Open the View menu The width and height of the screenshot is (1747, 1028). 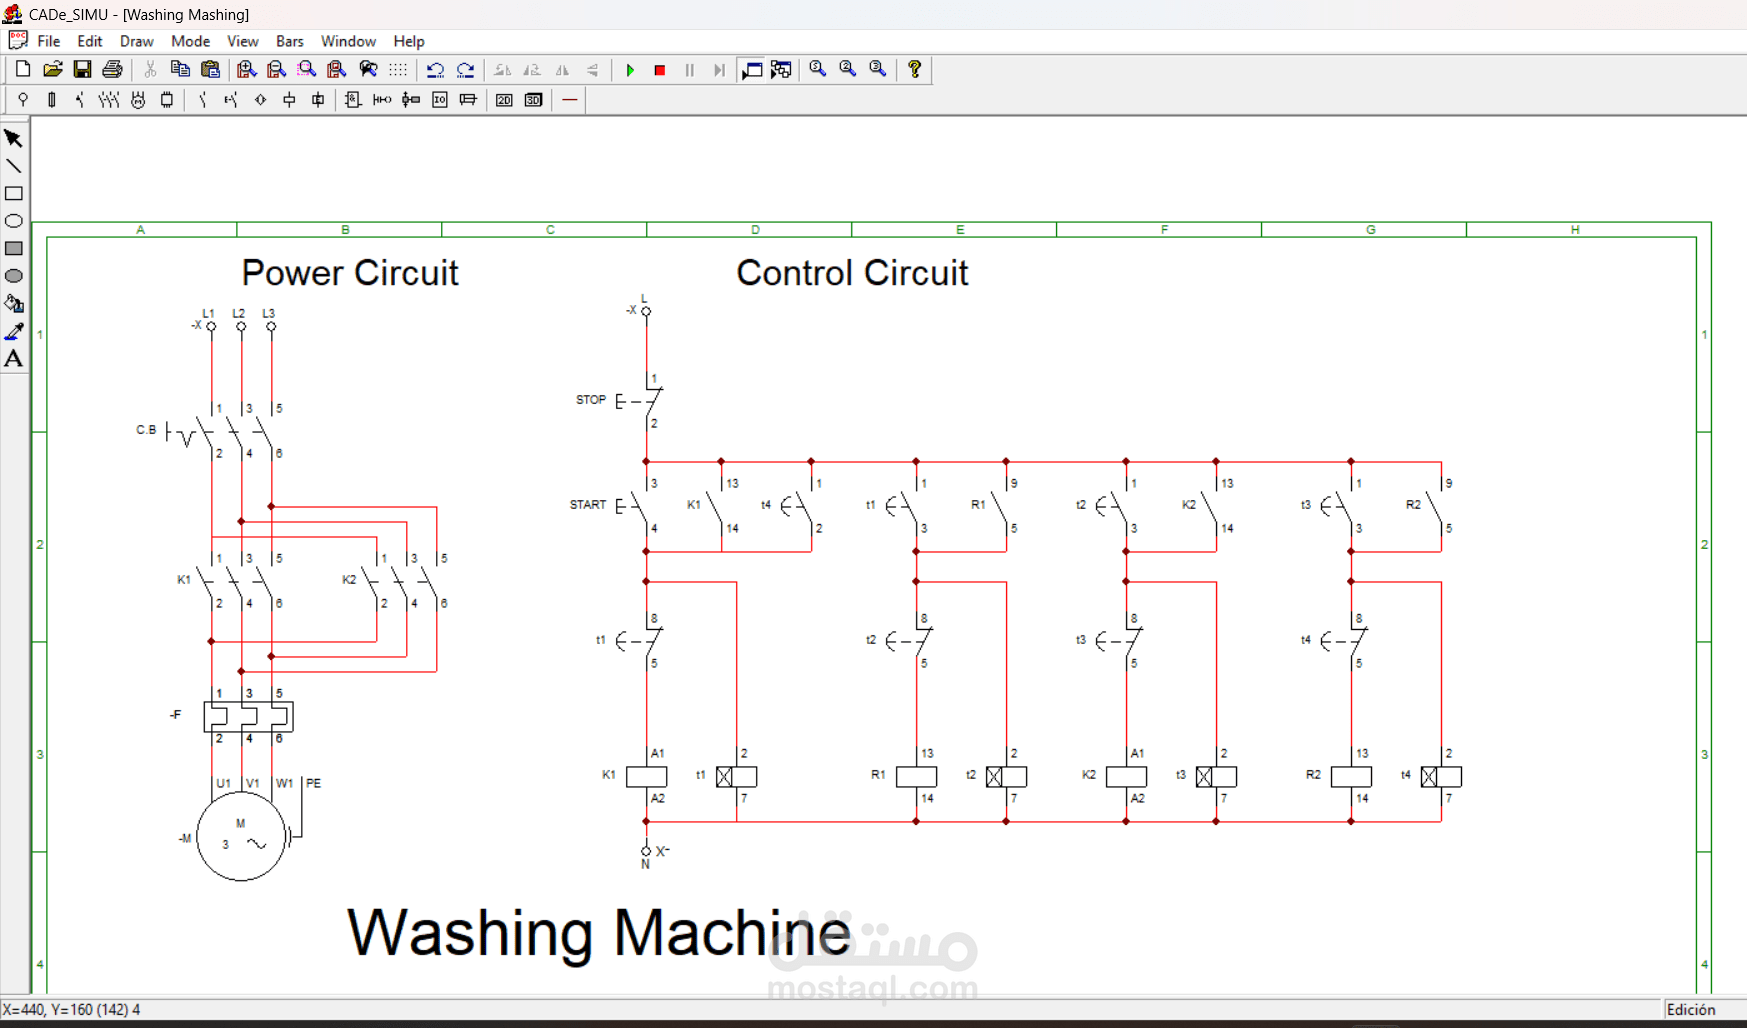[x=243, y=41]
